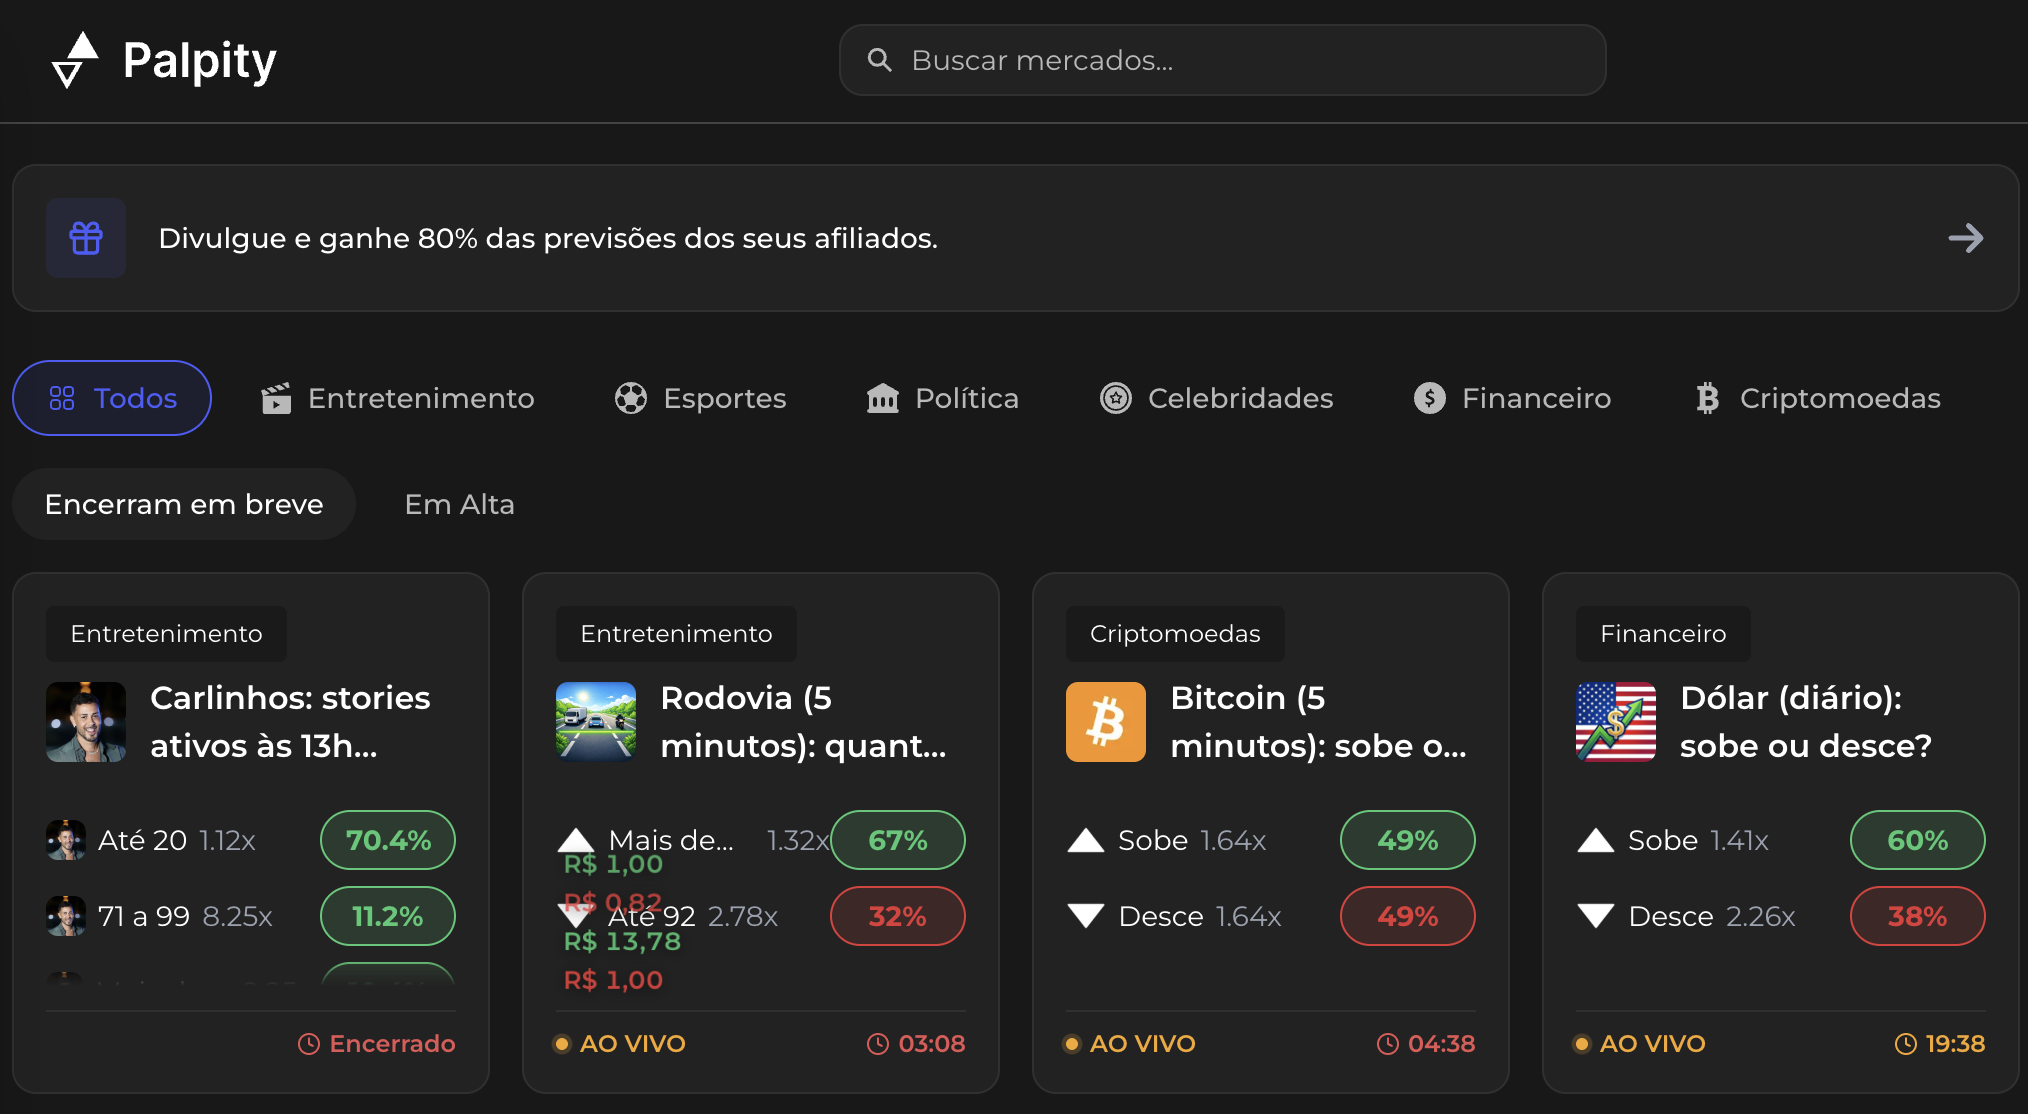Select the Todos category tab
2028x1114 pixels.
[111, 397]
